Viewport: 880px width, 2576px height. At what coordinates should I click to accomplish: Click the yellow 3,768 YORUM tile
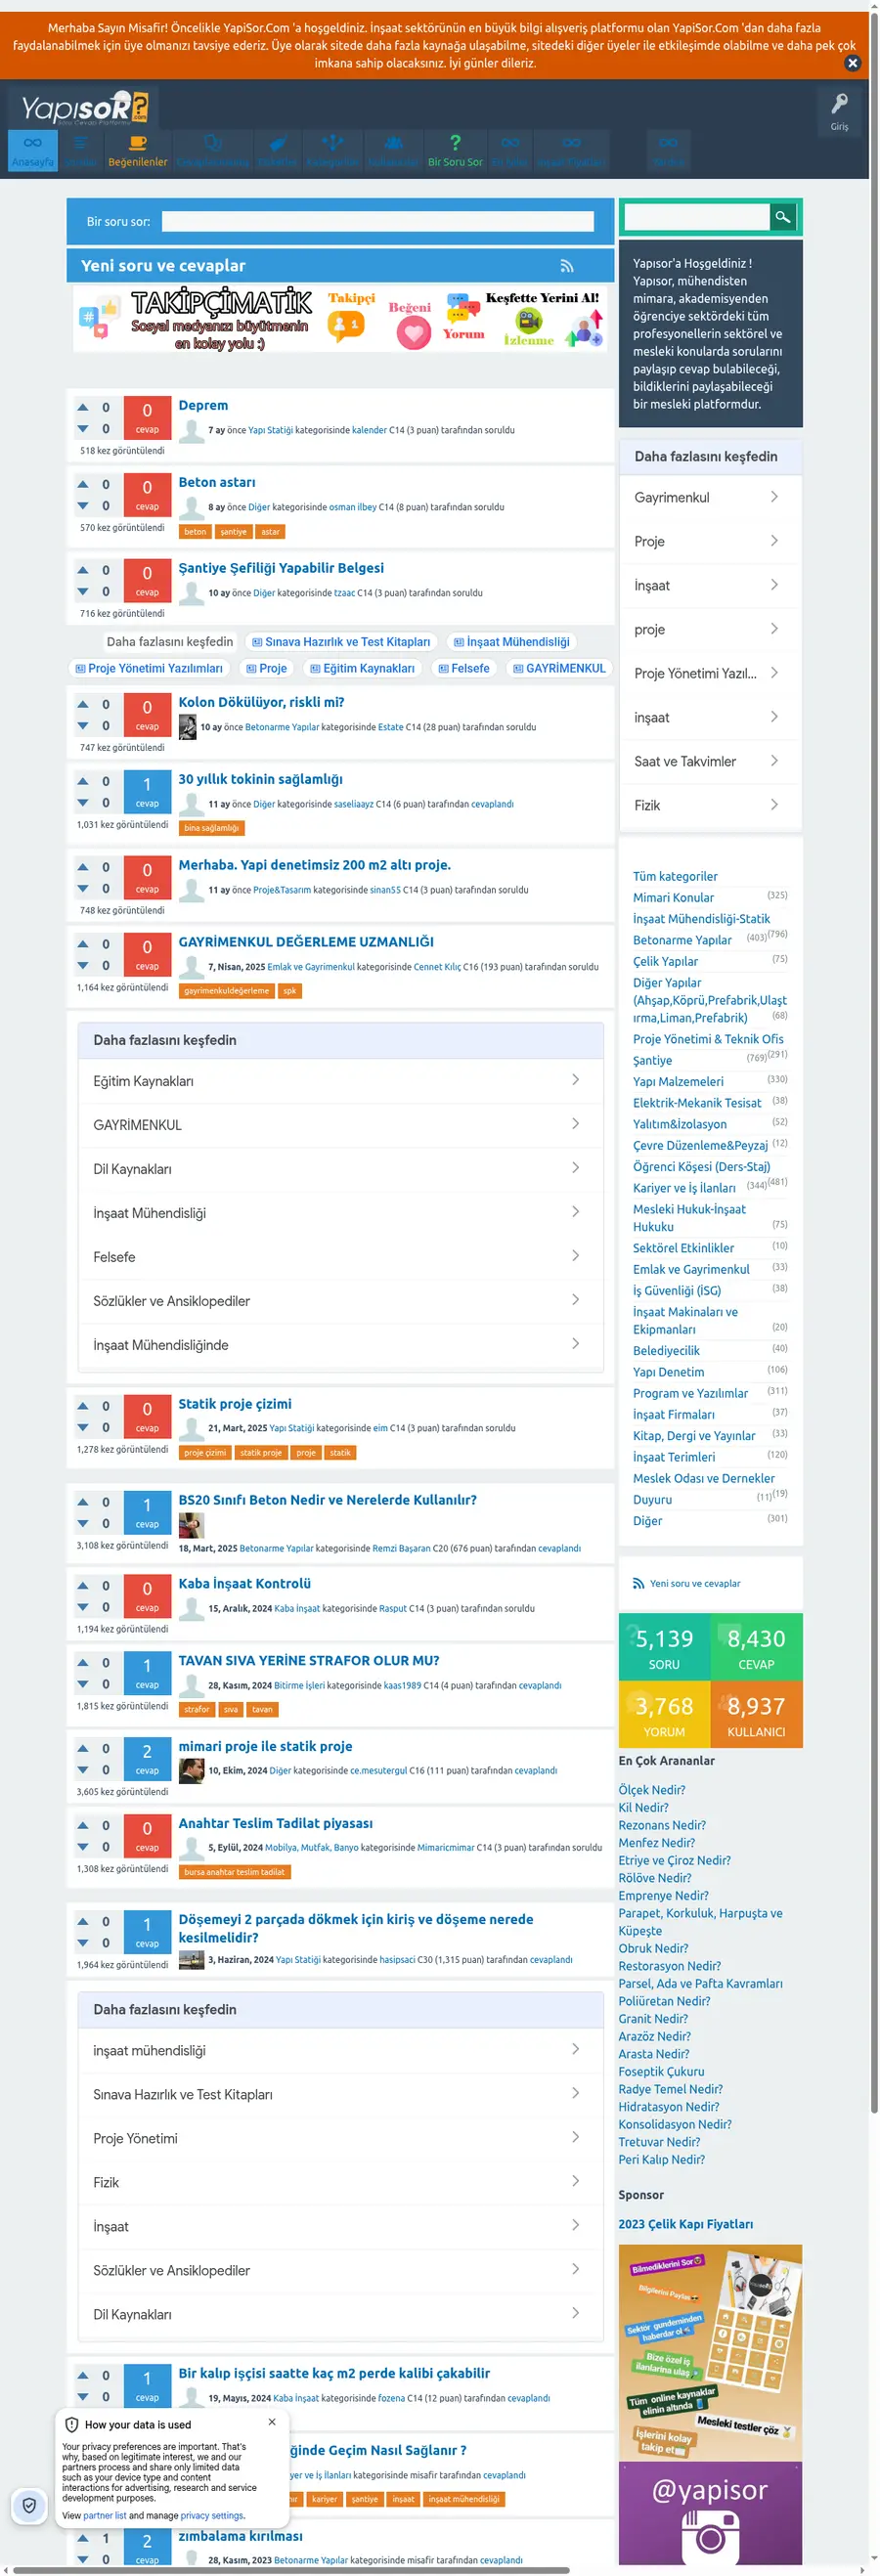pyautogui.click(x=664, y=1714)
